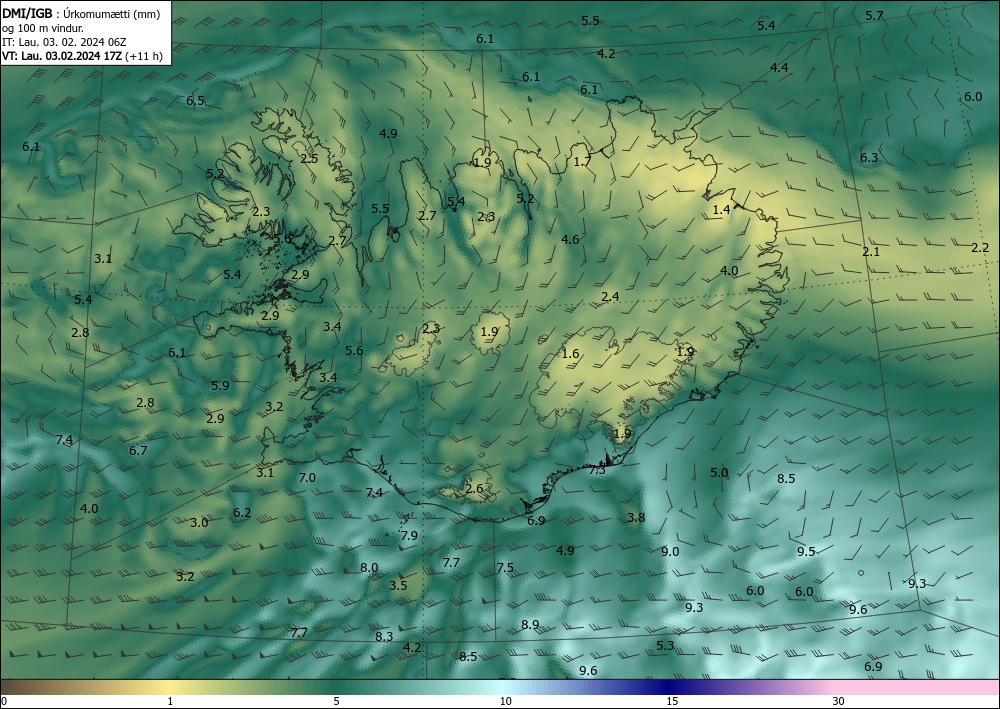The width and height of the screenshot is (1000, 709).
Task: Pick the dark navy segment of the color bar
Action: pyautogui.click(x=666, y=687)
